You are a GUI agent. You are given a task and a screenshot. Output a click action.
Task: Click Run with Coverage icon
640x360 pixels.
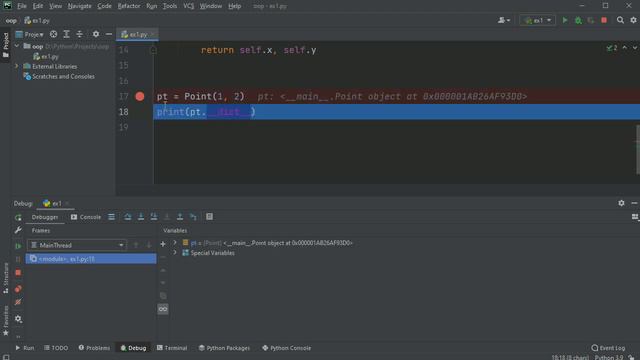591,20
